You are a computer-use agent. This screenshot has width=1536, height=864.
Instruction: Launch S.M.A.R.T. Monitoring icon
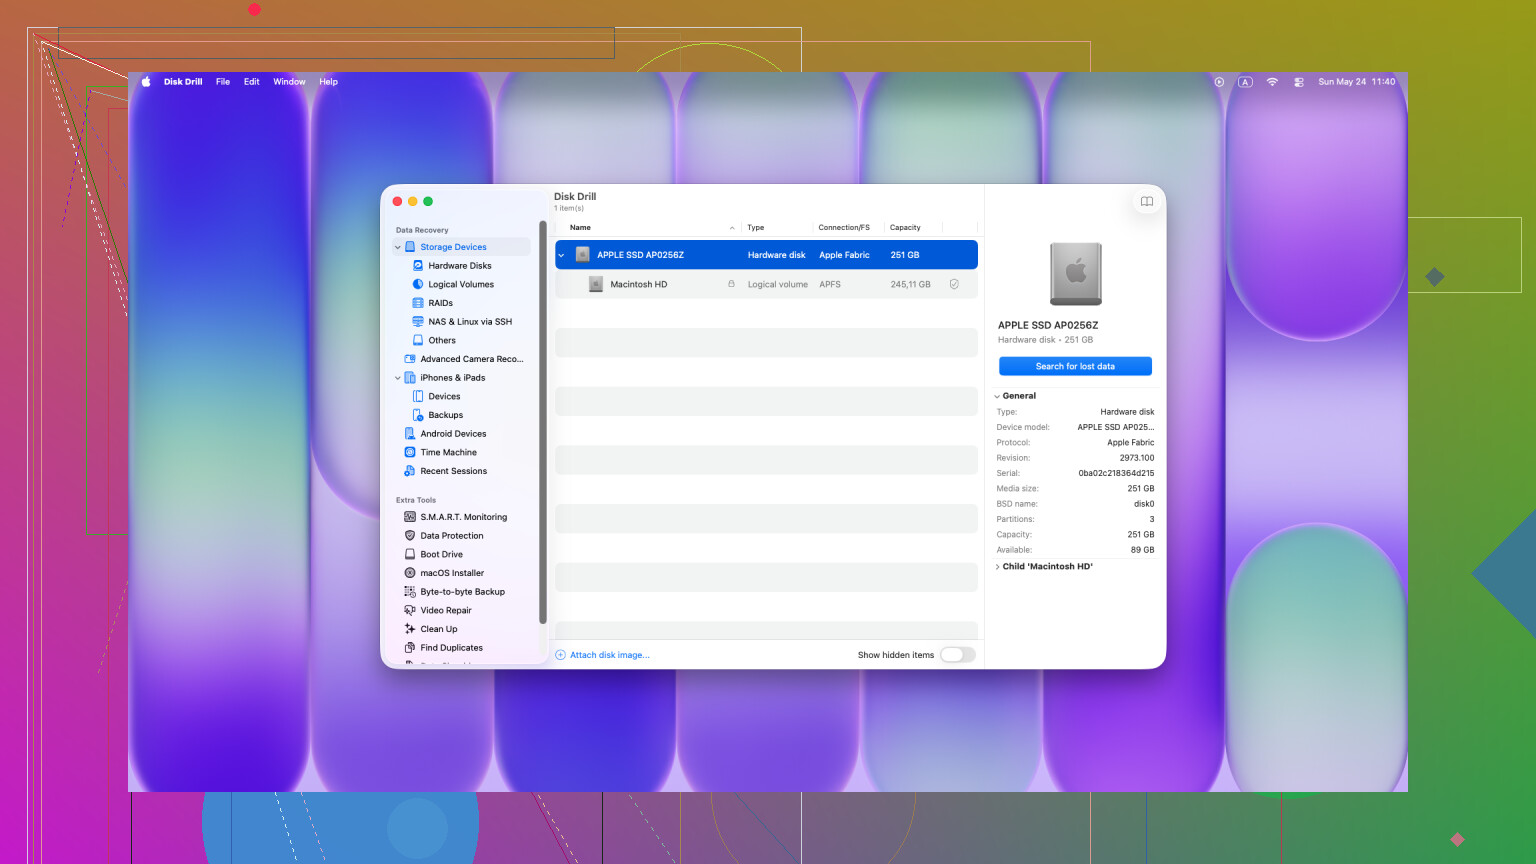coord(410,517)
